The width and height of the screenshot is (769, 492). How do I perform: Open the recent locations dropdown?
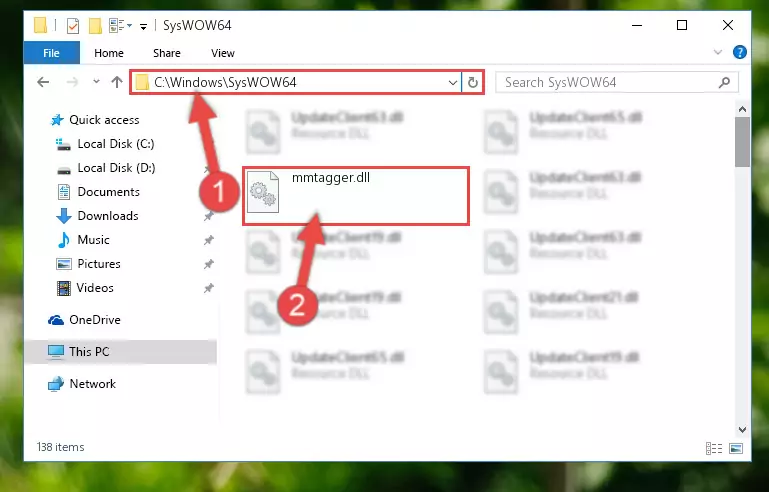96,81
